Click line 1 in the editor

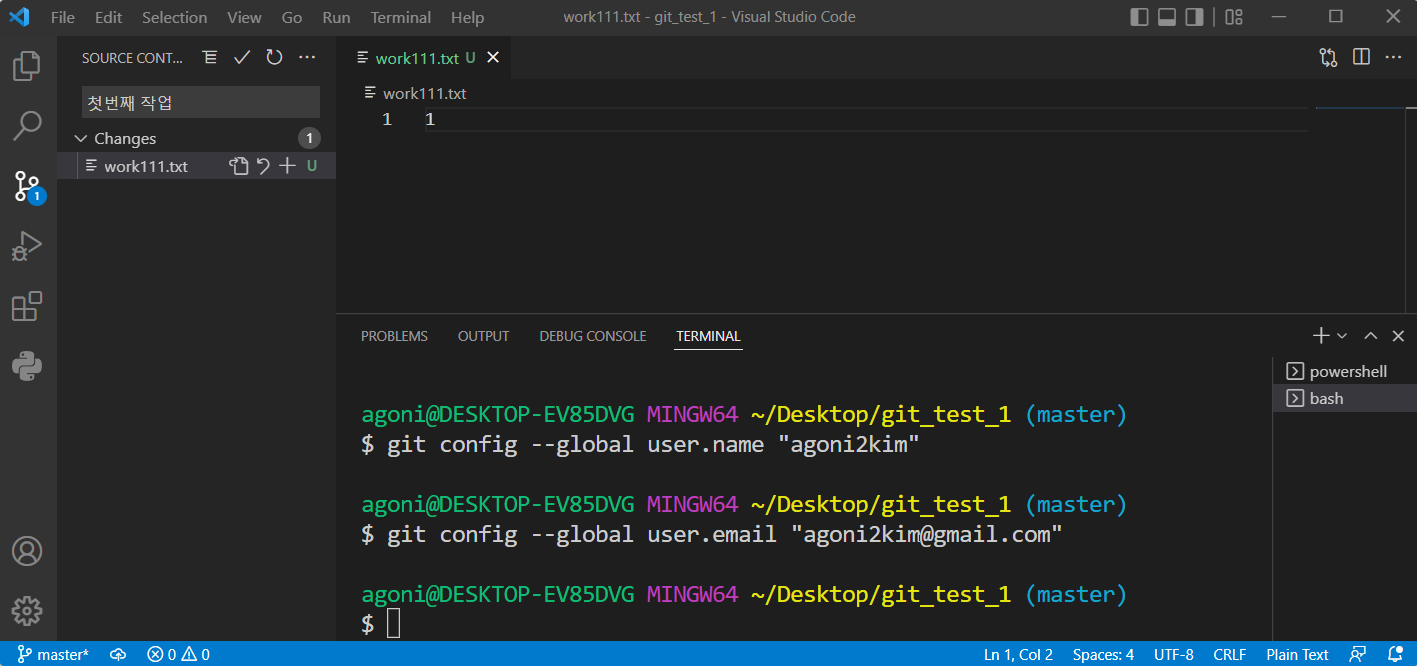click(x=866, y=120)
